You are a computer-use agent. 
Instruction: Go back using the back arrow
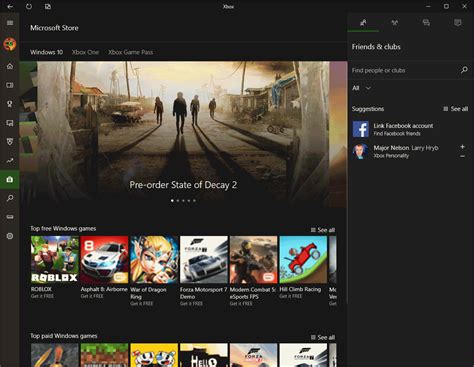pos(10,6)
